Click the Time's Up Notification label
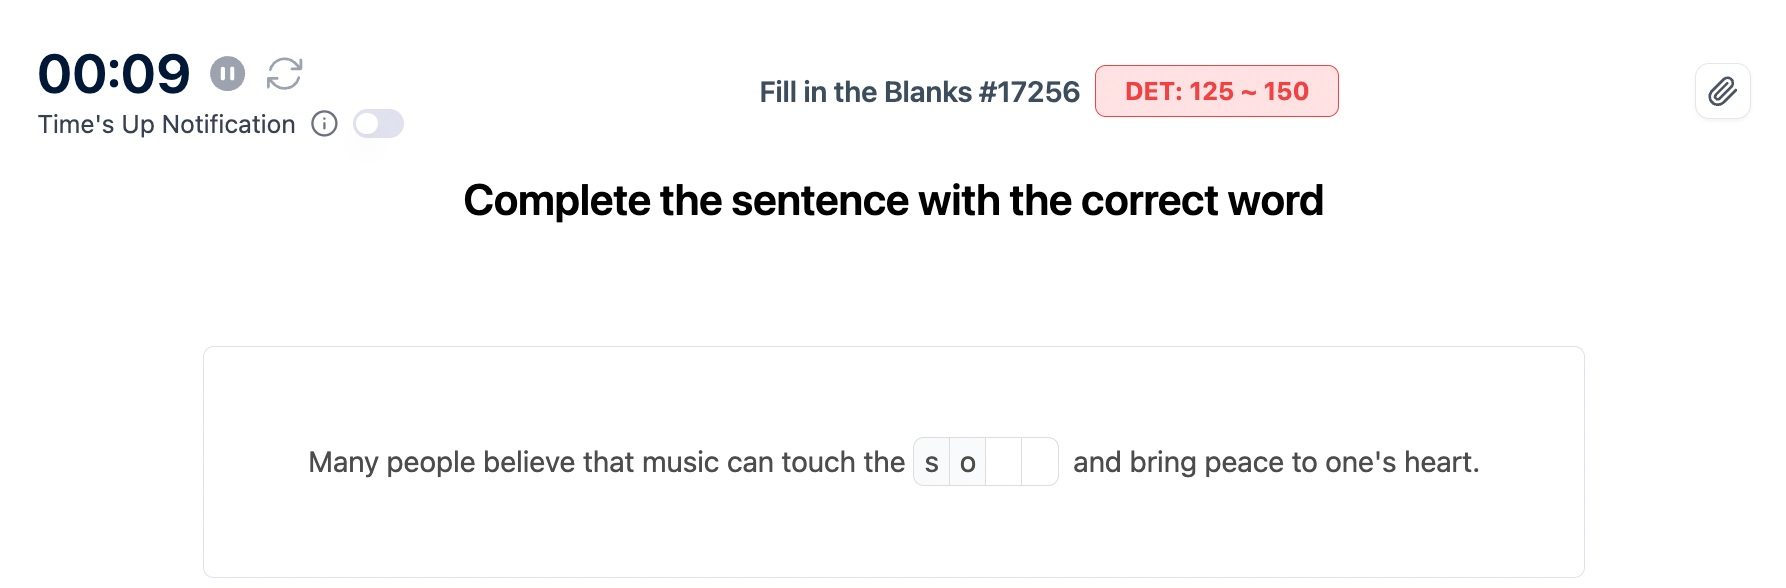1786x588 pixels. pyautogui.click(x=166, y=124)
